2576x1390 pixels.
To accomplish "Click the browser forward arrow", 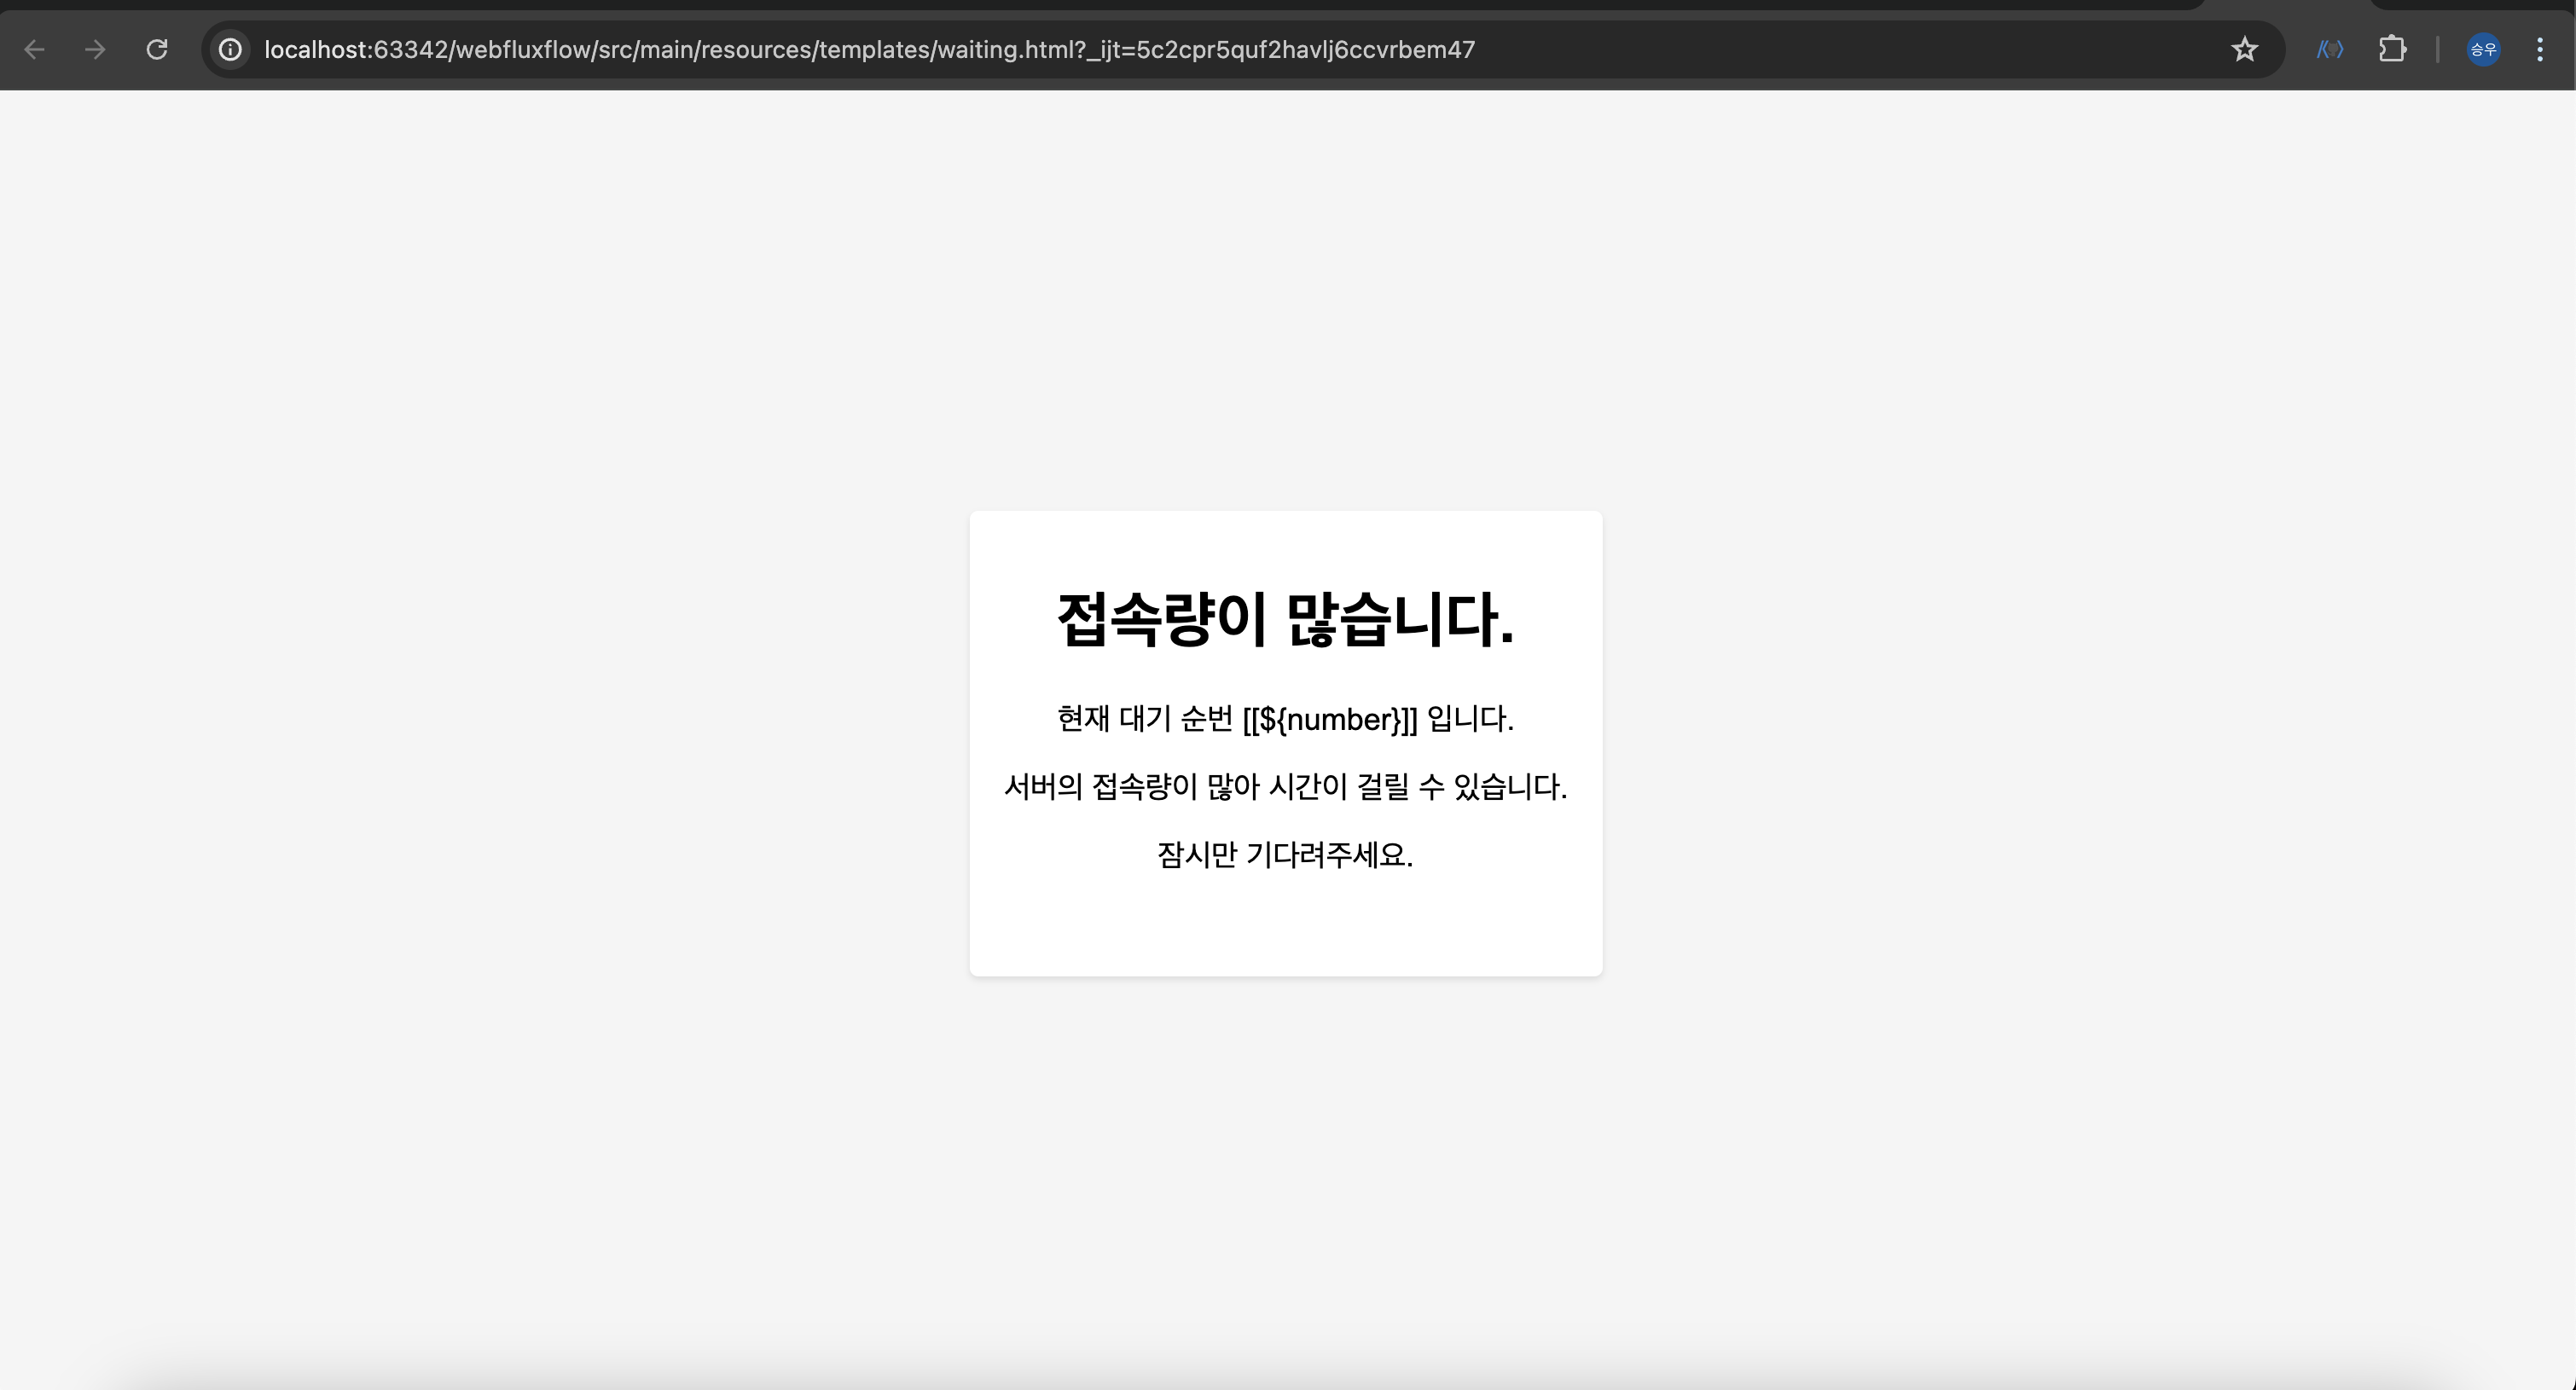I will tap(95, 49).
